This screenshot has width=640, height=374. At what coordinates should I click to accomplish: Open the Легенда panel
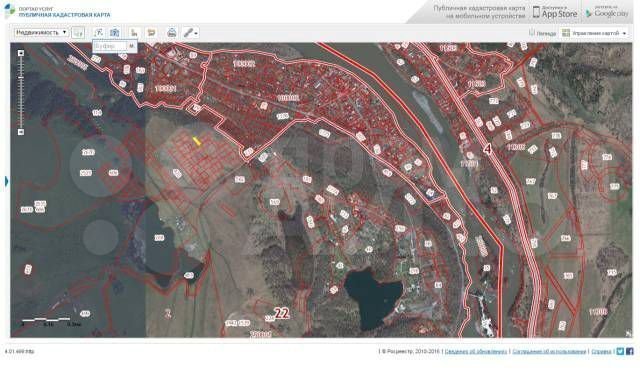click(x=542, y=33)
